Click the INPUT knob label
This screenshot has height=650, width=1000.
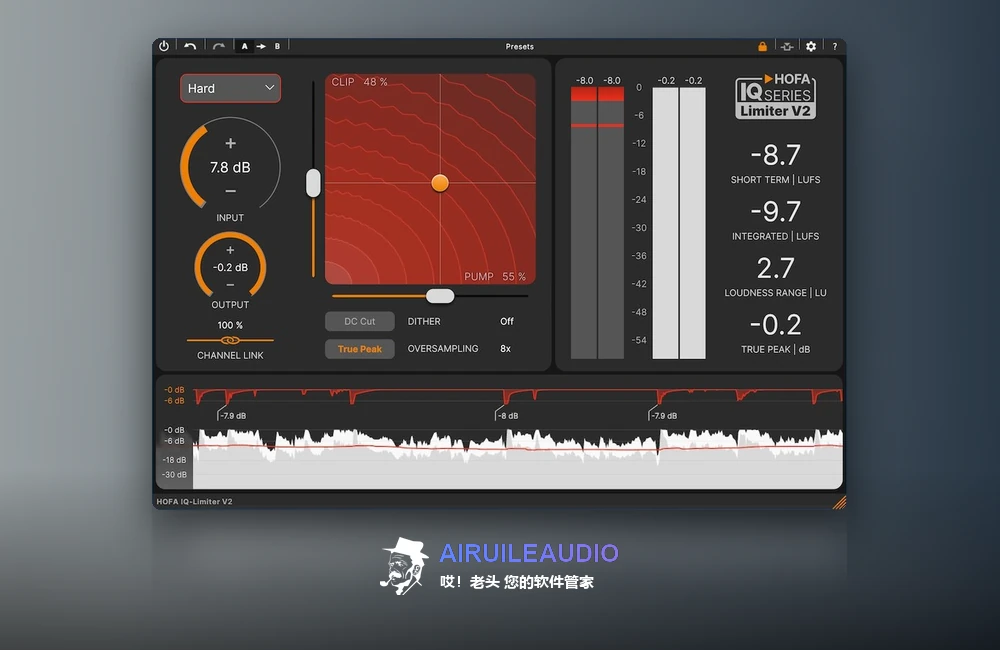coord(230,218)
